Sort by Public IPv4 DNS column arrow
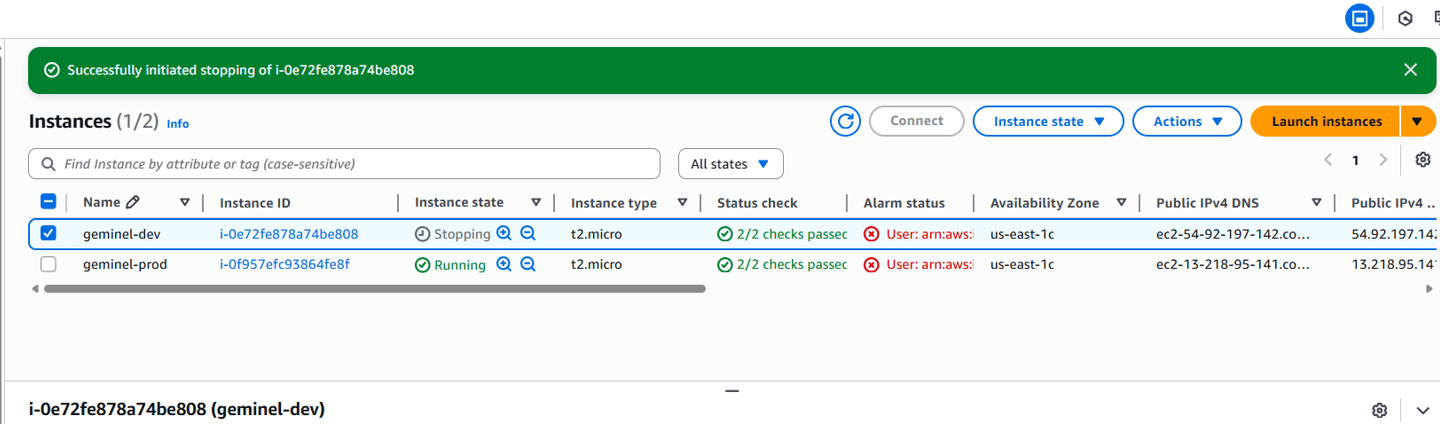Viewport: 1440px width, 424px height. 1316,202
